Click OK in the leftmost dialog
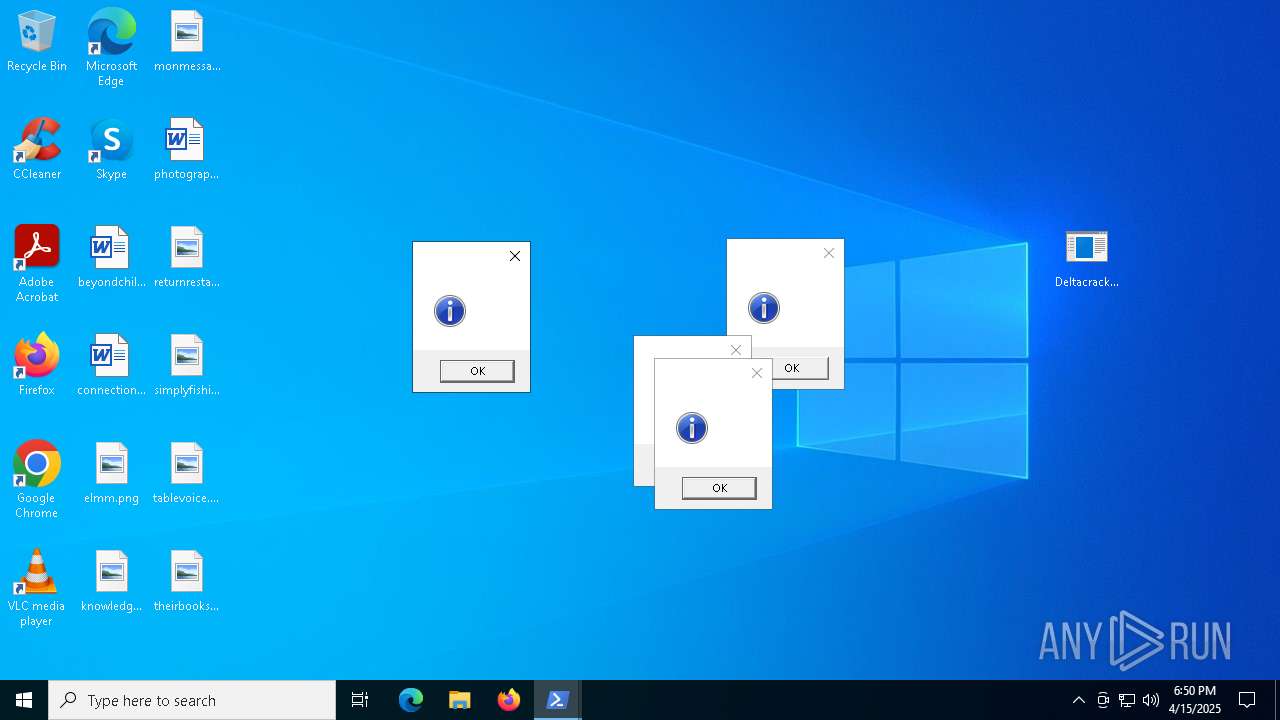Screen dimensions: 1280x720 point(477,371)
